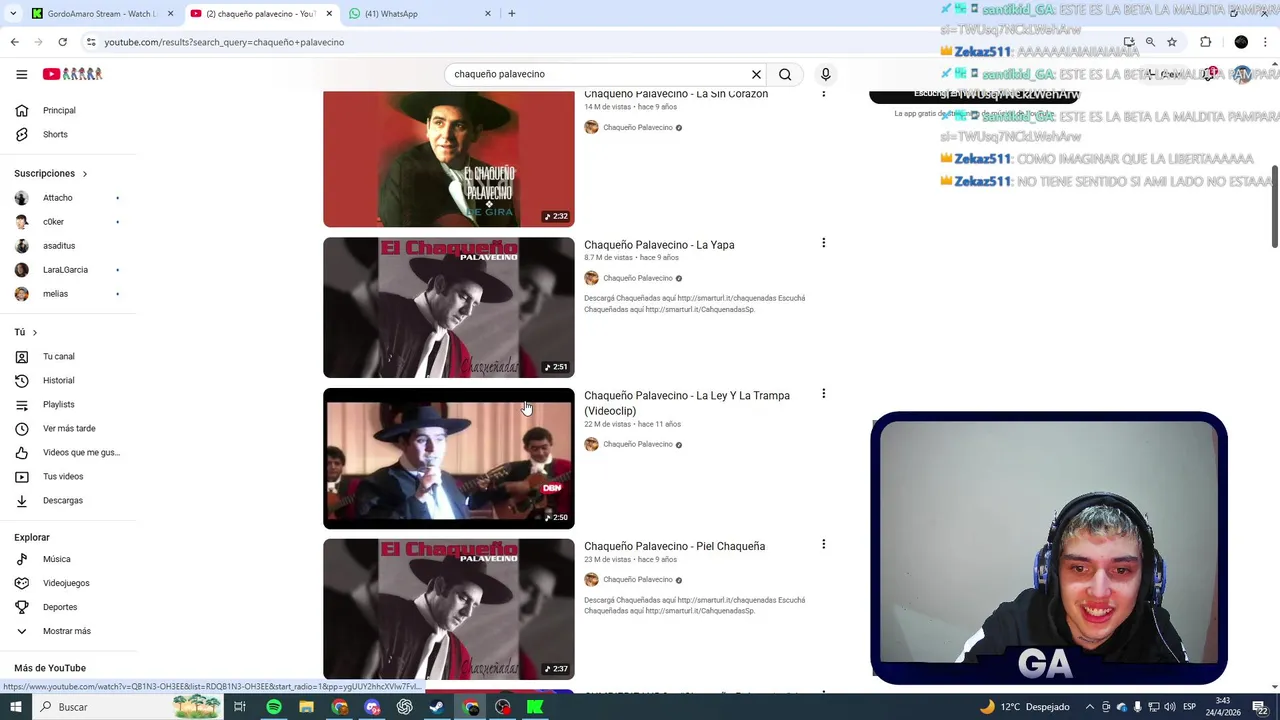Image resolution: width=1280 pixels, height=720 pixels.
Task: Open Chaqueño Palavecino - Piel Chaqueña title
Action: point(674,546)
